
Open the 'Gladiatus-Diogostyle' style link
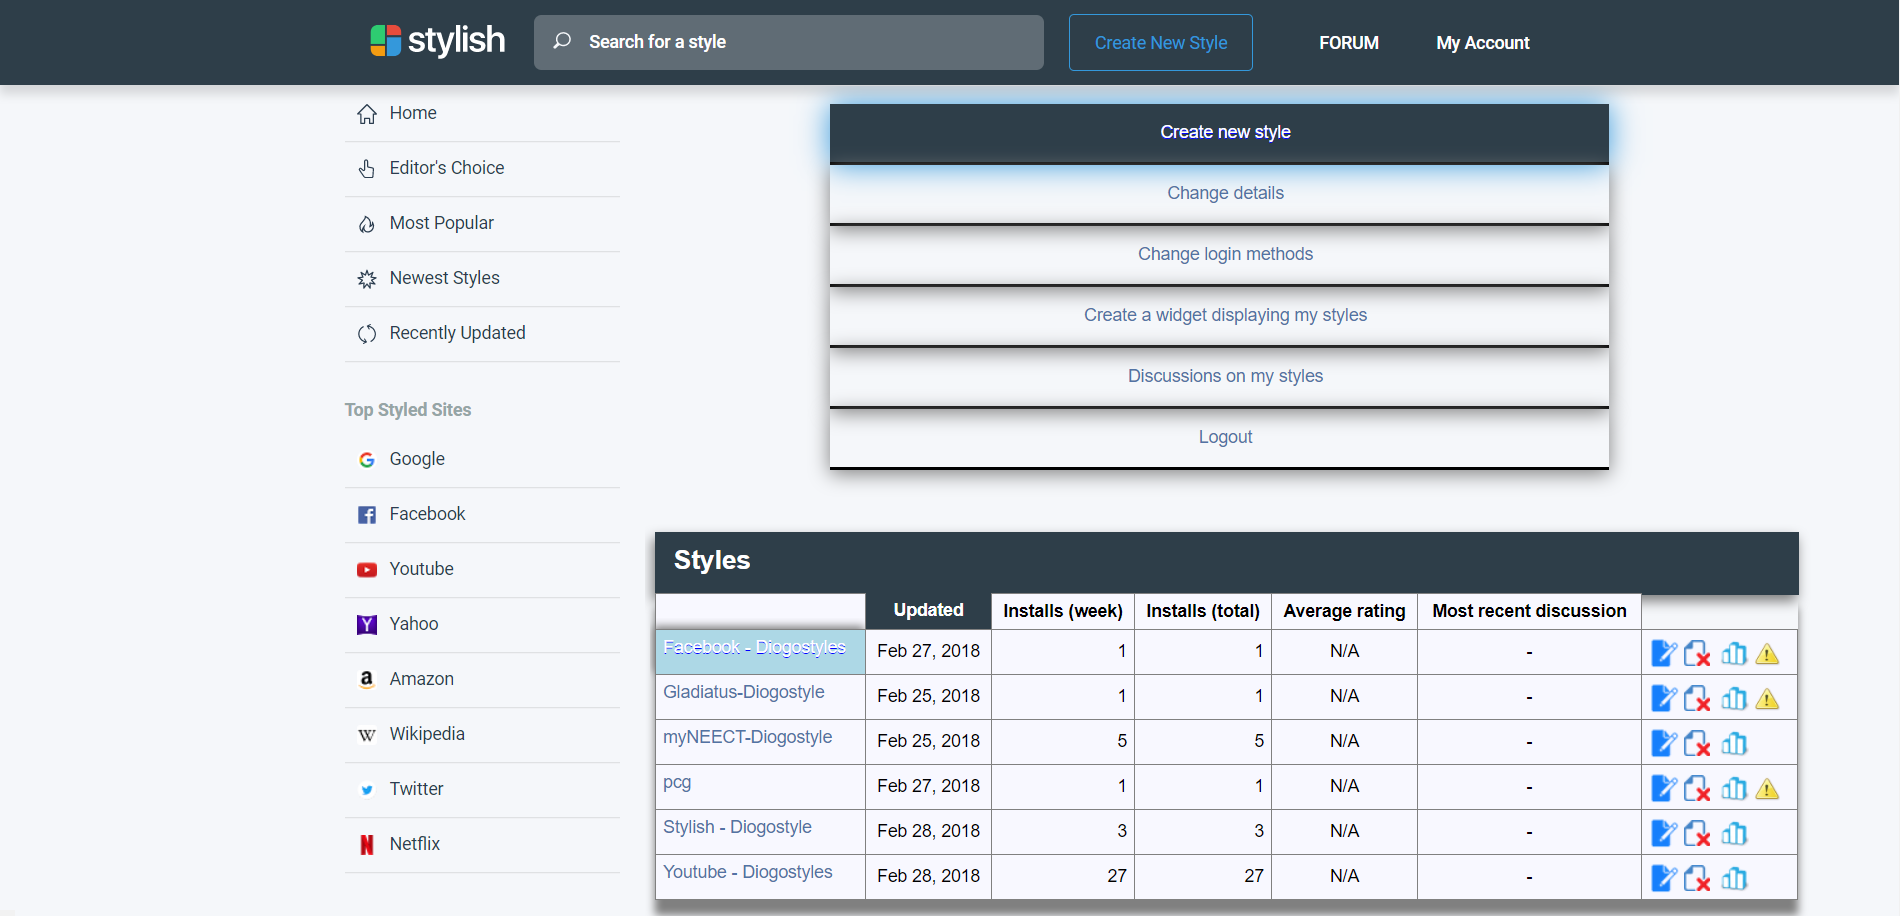pos(744,692)
